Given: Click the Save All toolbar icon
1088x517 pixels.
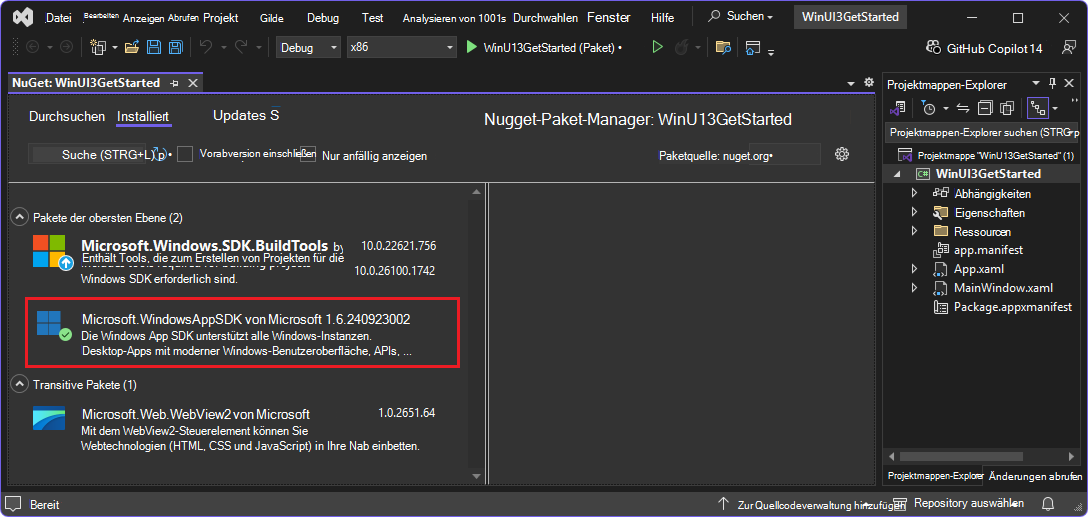Looking at the screenshot, I should (x=176, y=48).
